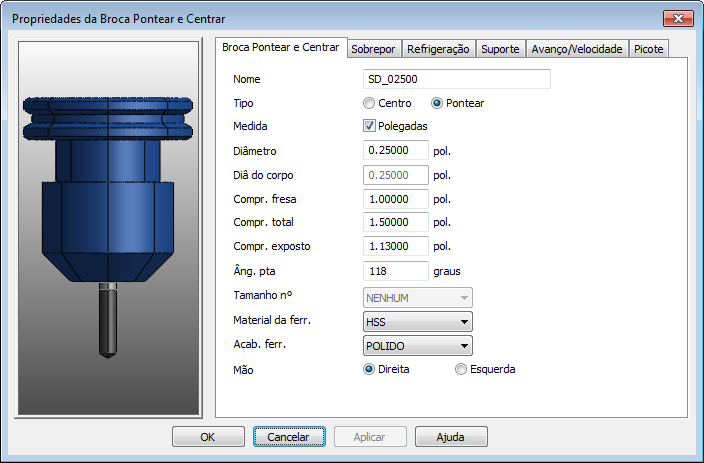Screen dimensions: 704x463
Task: Select the Broca Pontear e Centrar tab
Action: (x=281, y=48)
